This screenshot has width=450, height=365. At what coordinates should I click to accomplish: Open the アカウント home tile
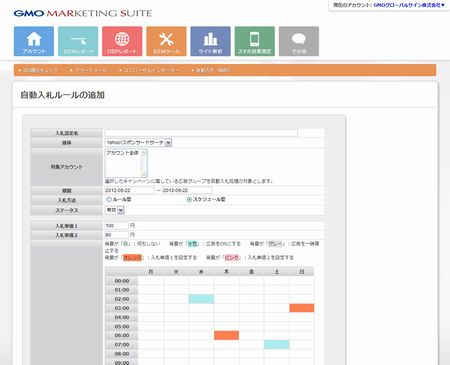coord(34,41)
